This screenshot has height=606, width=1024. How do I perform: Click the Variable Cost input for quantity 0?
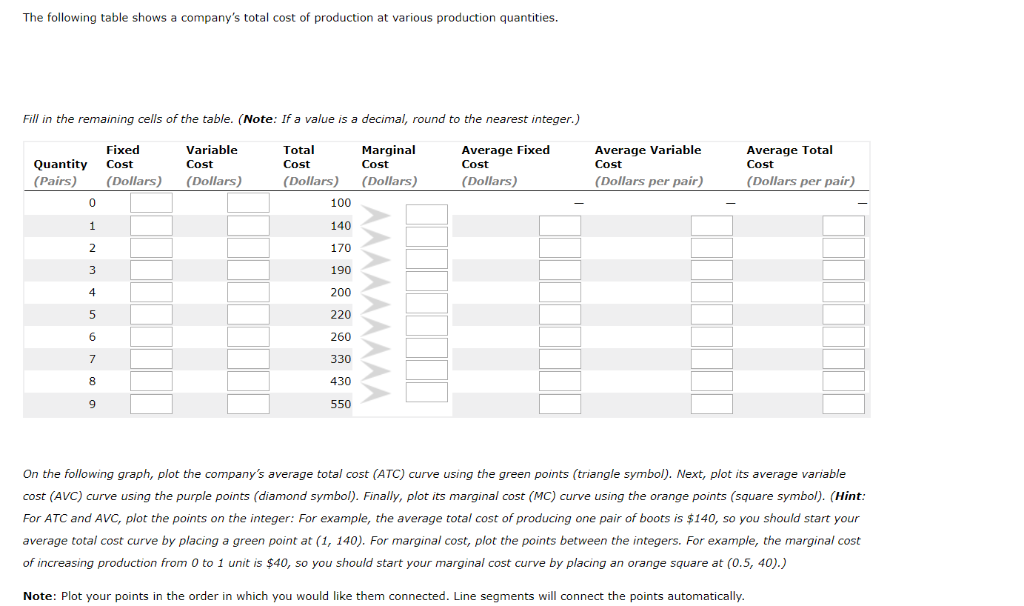pyautogui.click(x=249, y=202)
